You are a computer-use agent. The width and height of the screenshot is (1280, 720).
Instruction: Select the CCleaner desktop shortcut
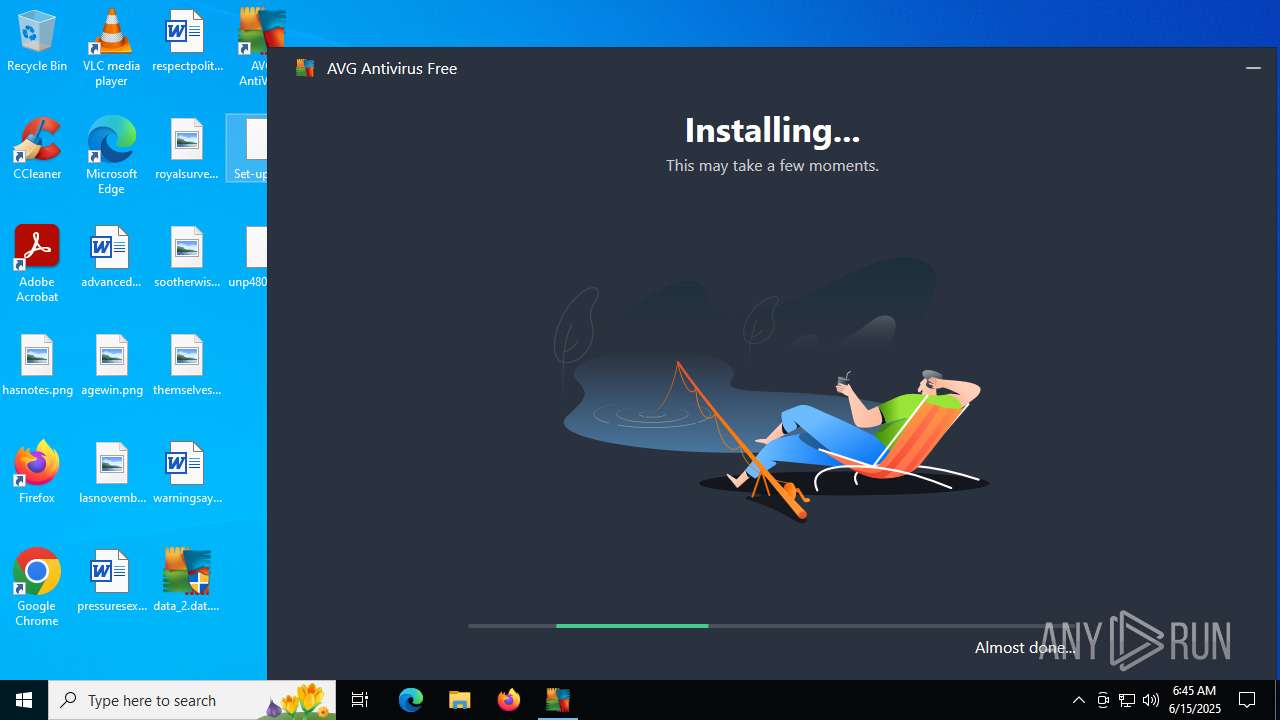coord(37,150)
